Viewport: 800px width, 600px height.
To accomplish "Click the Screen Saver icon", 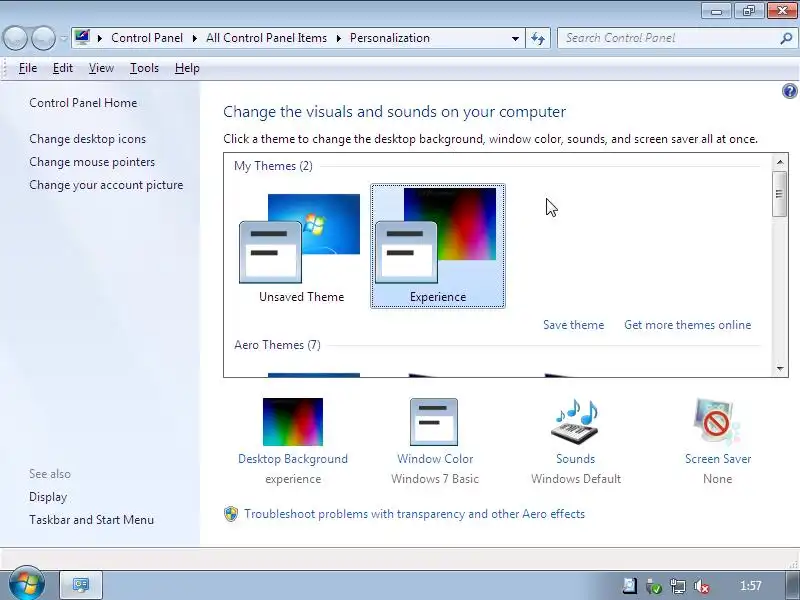I will click(717, 422).
